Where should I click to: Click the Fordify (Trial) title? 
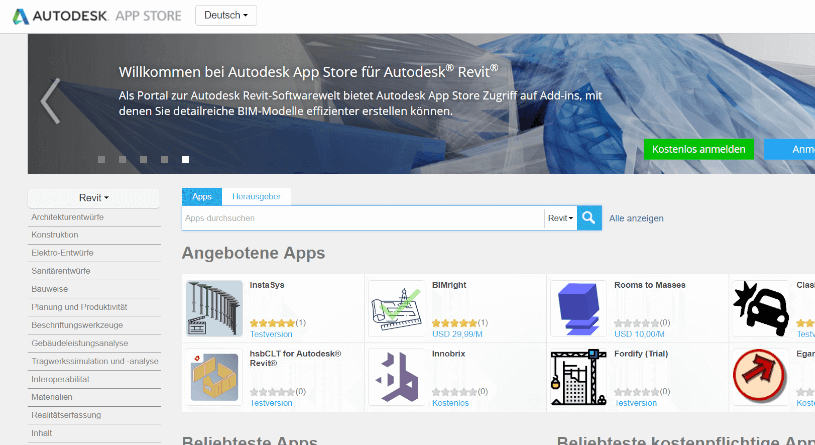[x=641, y=354]
